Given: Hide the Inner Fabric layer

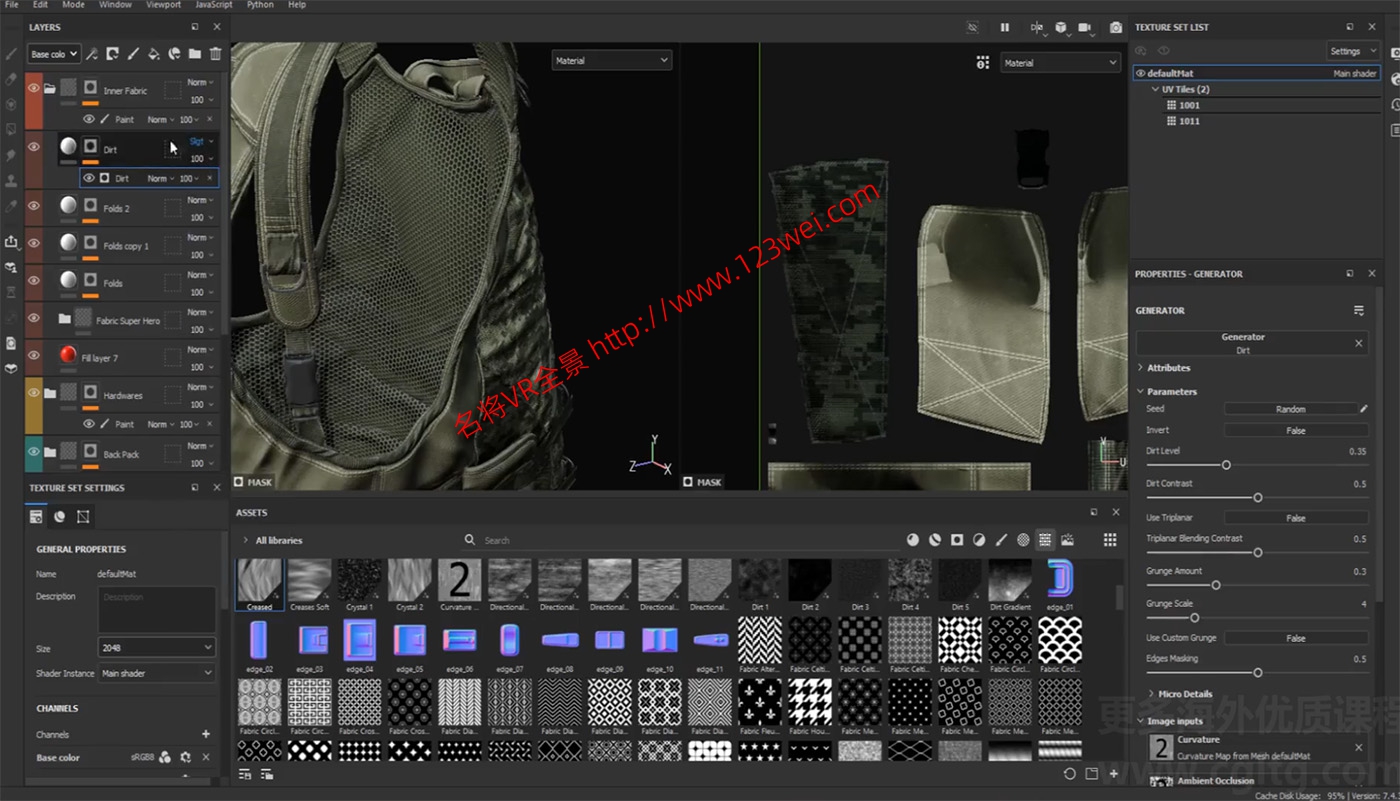Looking at the screenshot, I should [34, 86].
